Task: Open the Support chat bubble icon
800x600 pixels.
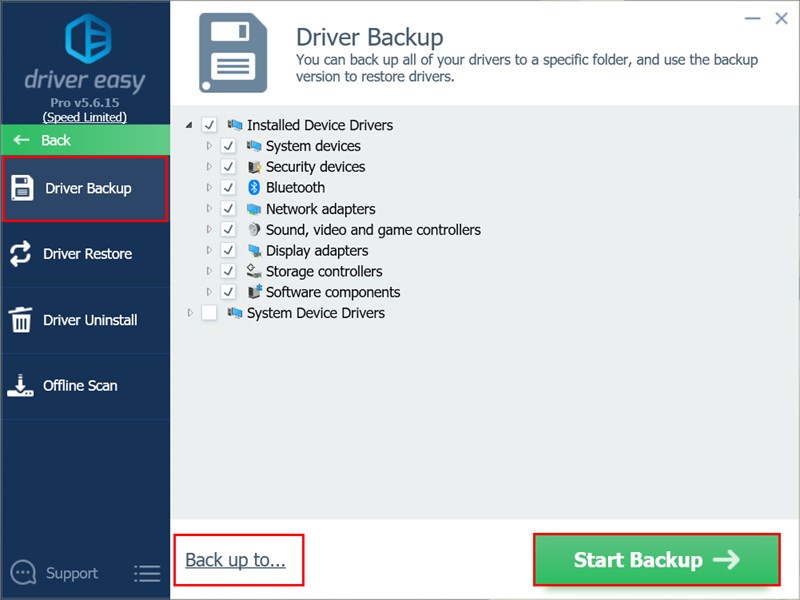Action: 23,573
